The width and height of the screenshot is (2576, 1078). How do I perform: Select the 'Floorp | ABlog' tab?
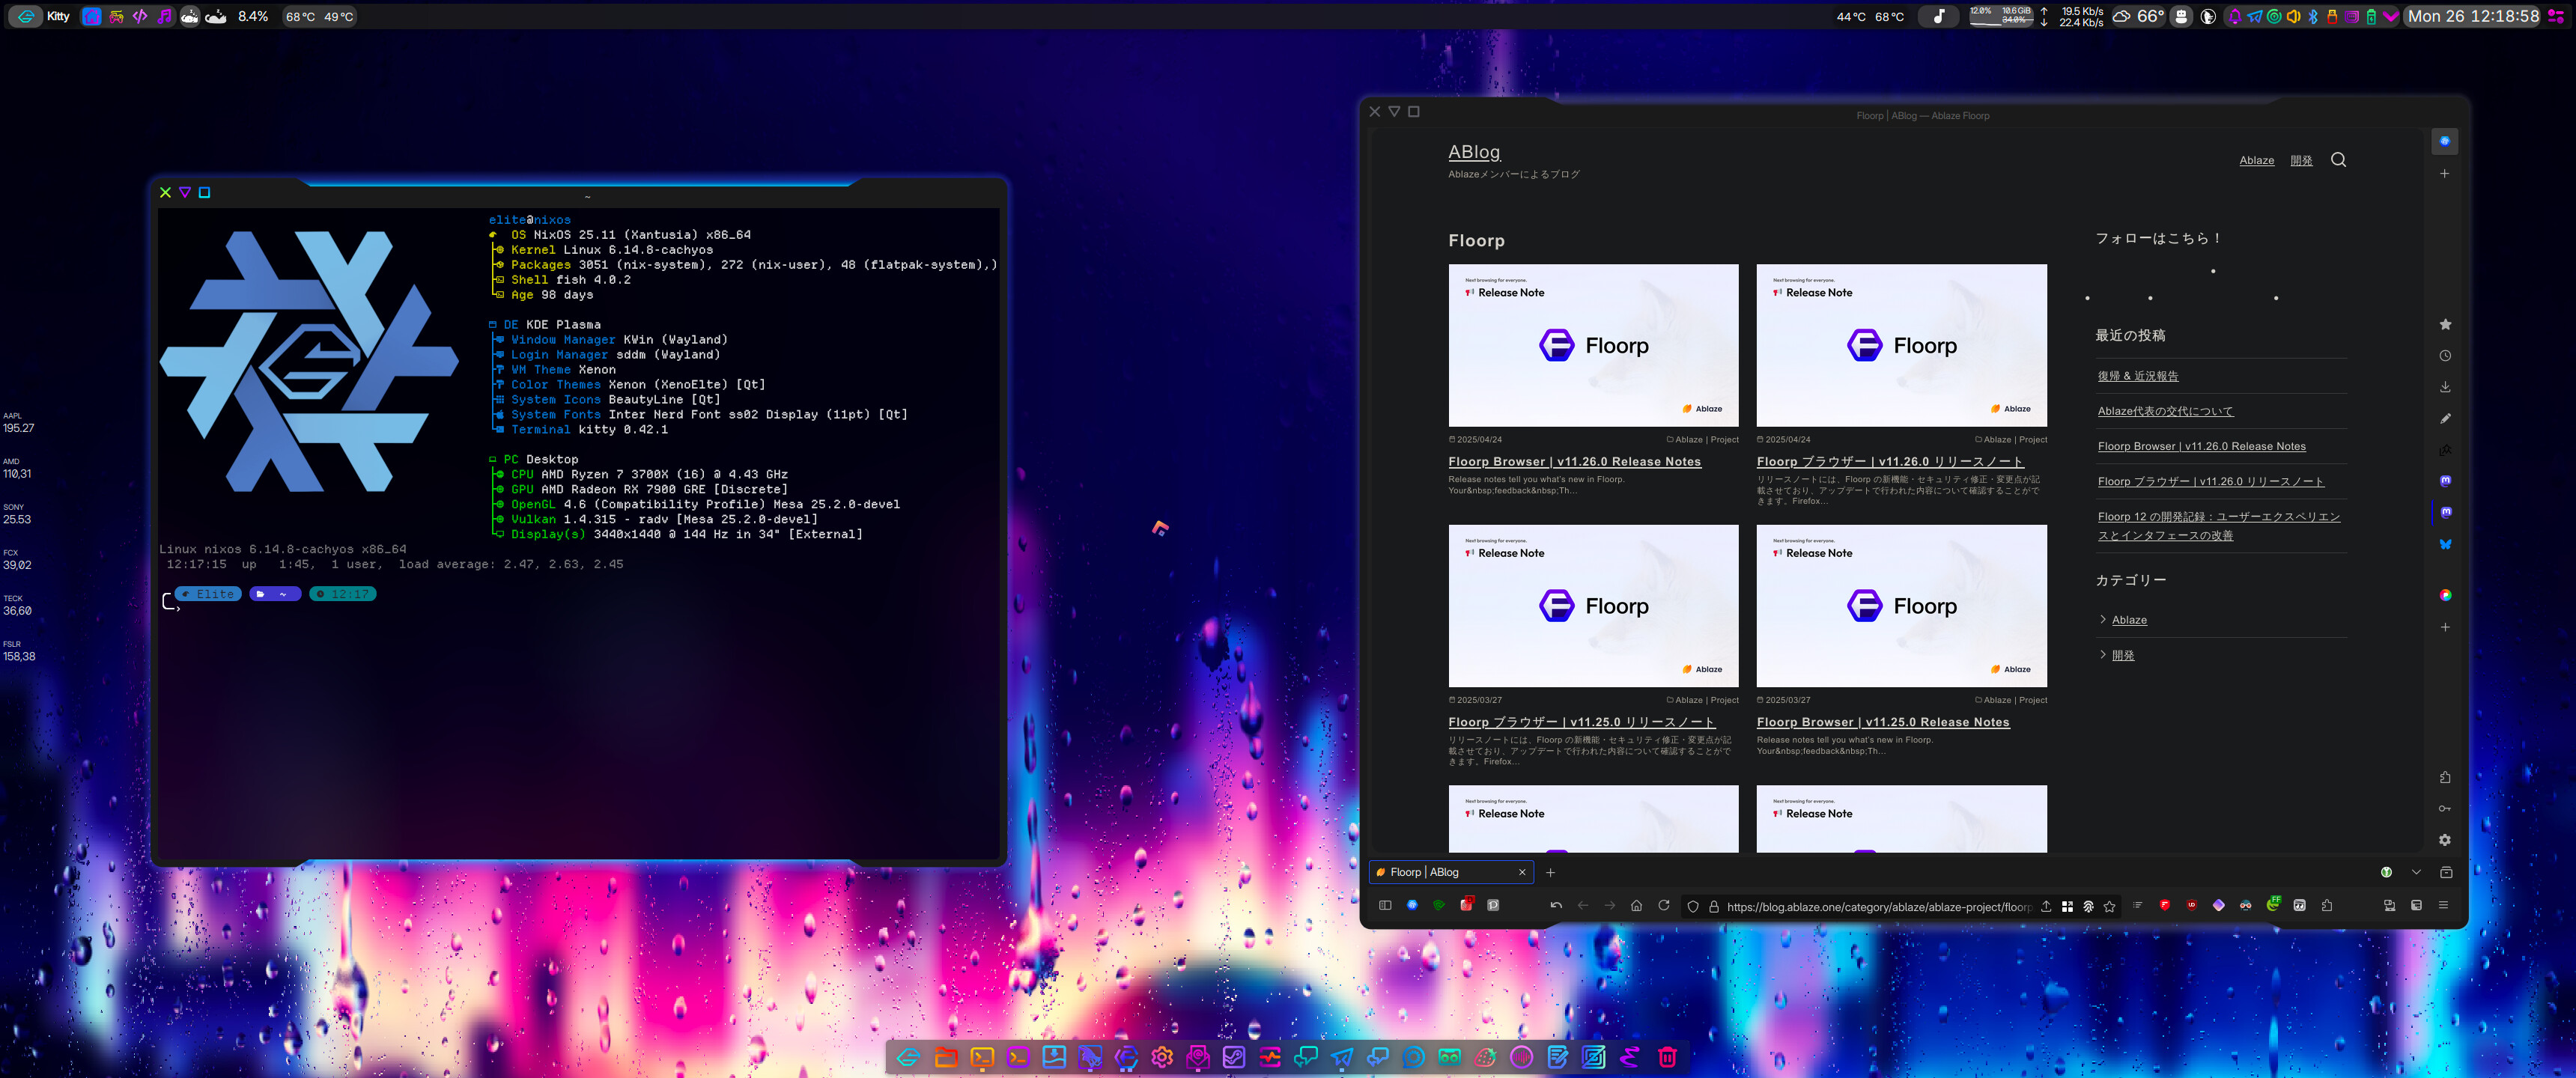[1450, 873]
